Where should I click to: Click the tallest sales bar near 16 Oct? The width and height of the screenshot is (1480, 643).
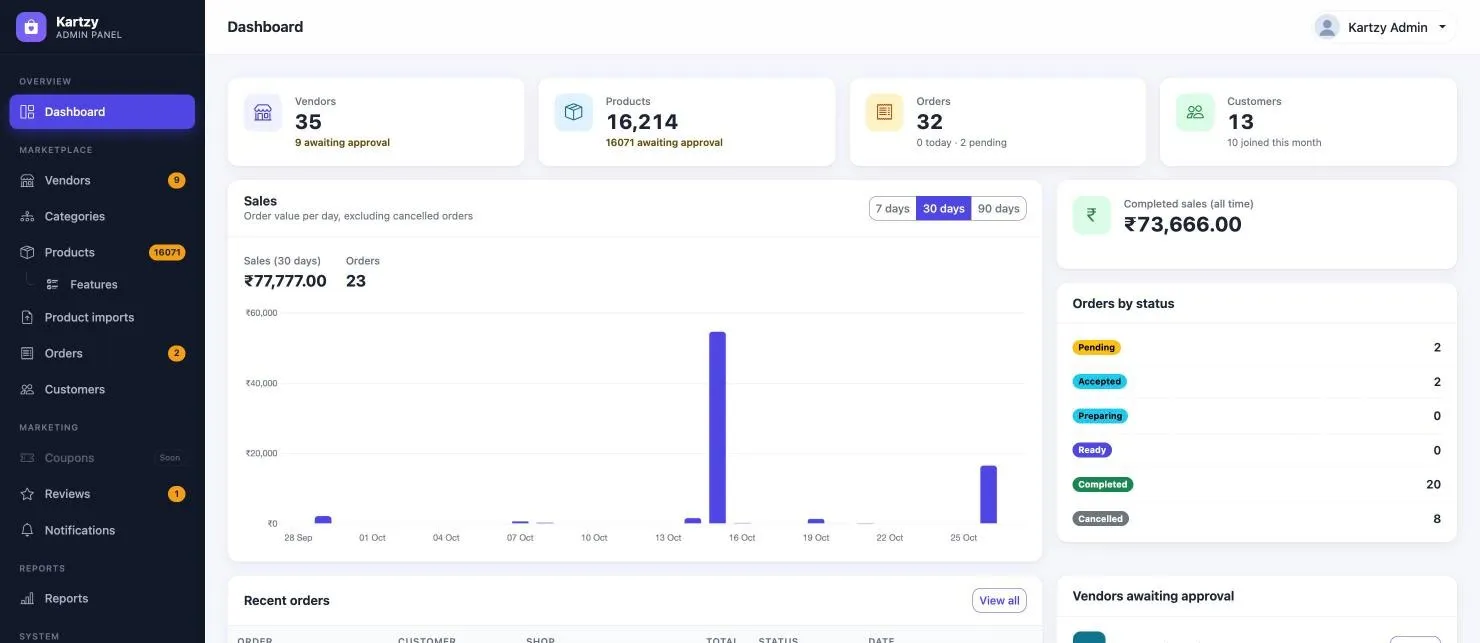[x=717, y=428]
